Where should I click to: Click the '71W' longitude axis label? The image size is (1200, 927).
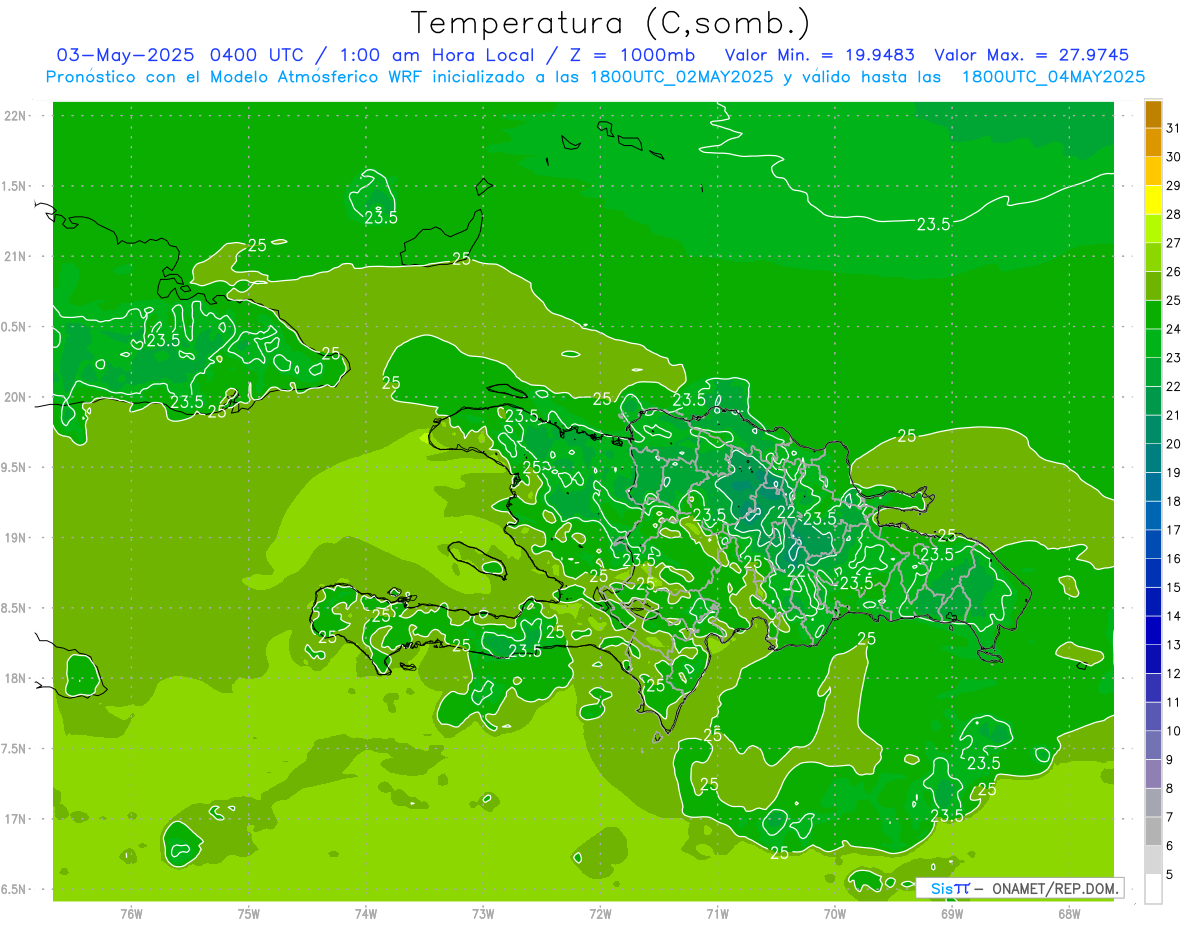(x=717, y=914)
